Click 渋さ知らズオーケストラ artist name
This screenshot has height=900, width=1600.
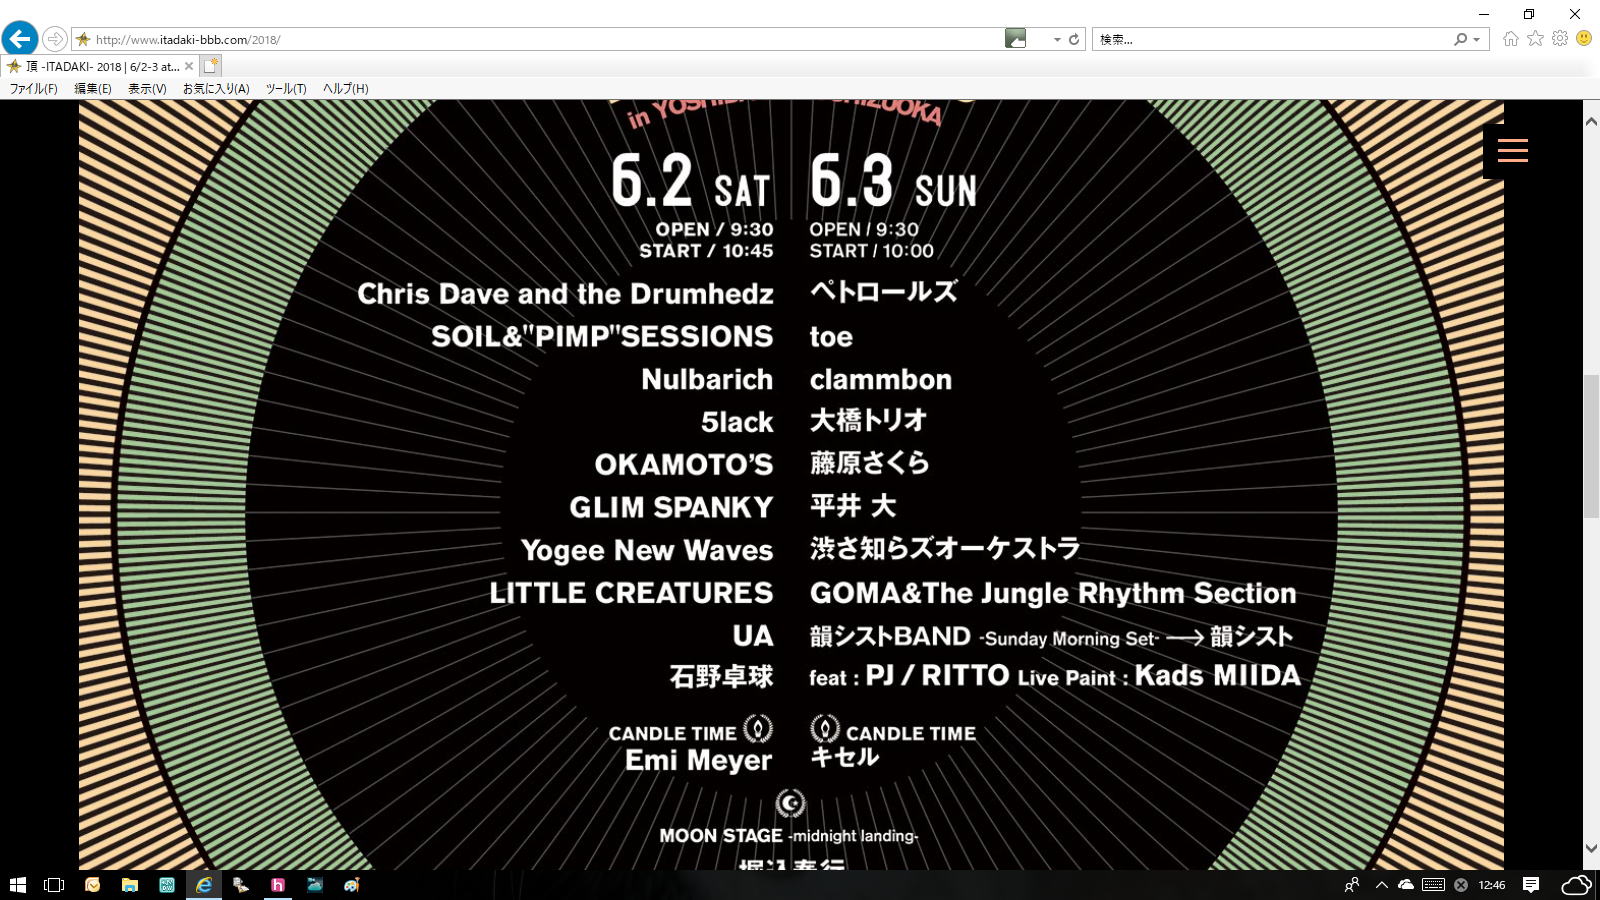945,549
